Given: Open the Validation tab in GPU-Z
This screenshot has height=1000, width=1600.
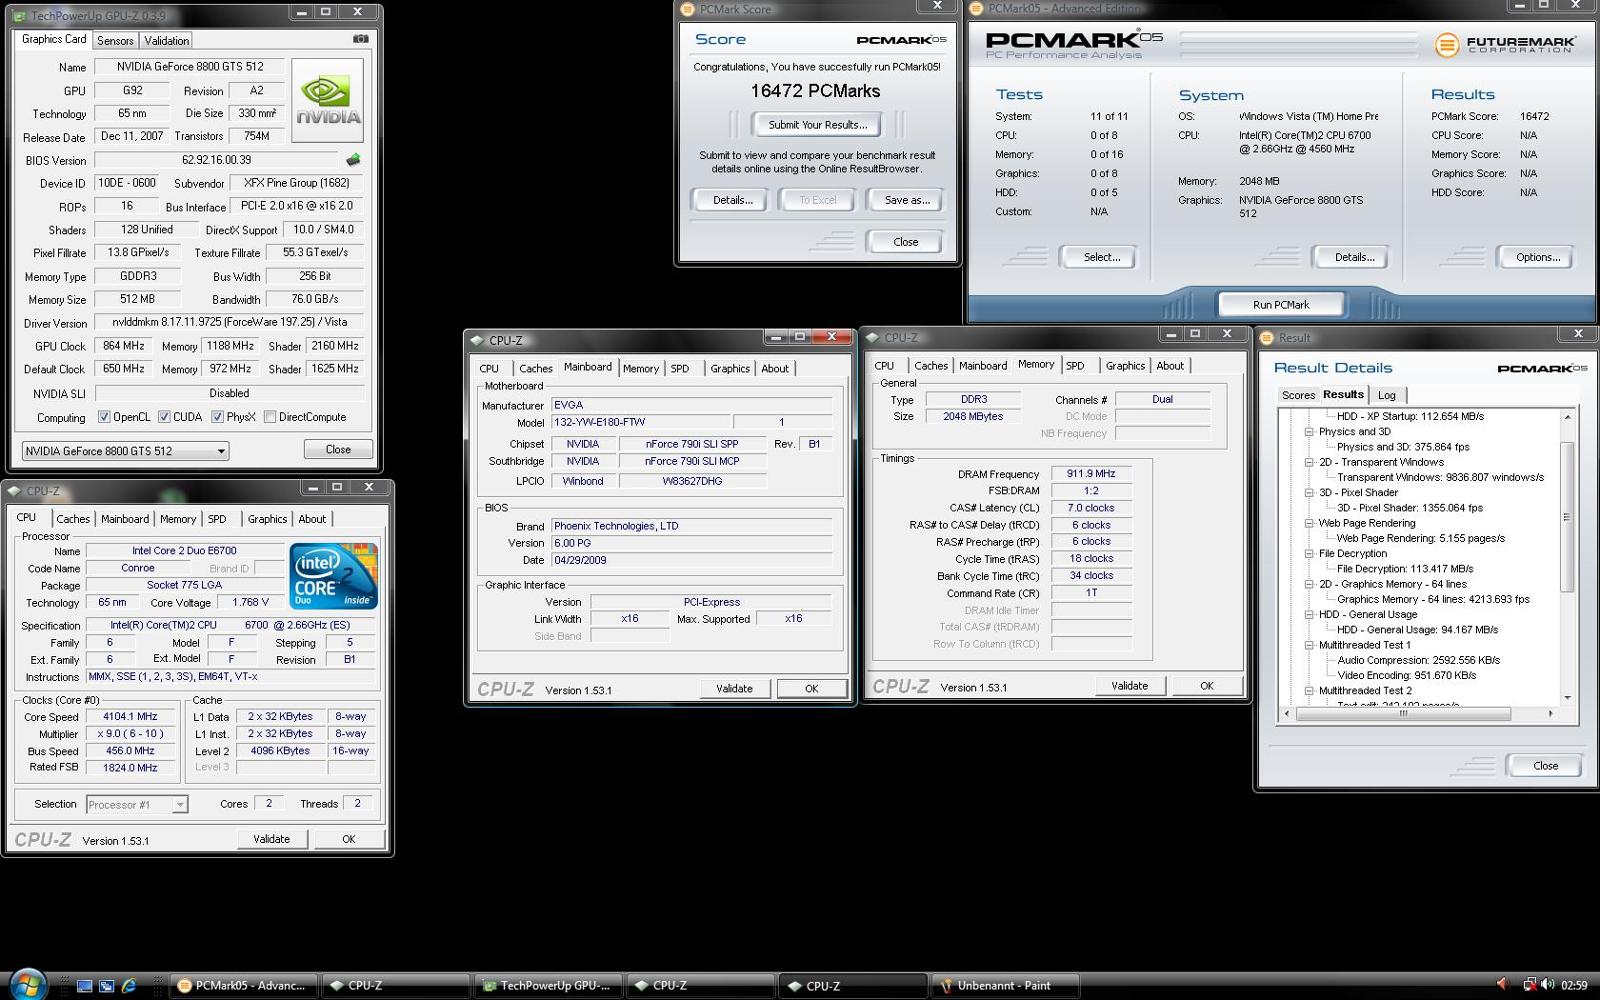Looking at the screenshot, I should 166,41.
